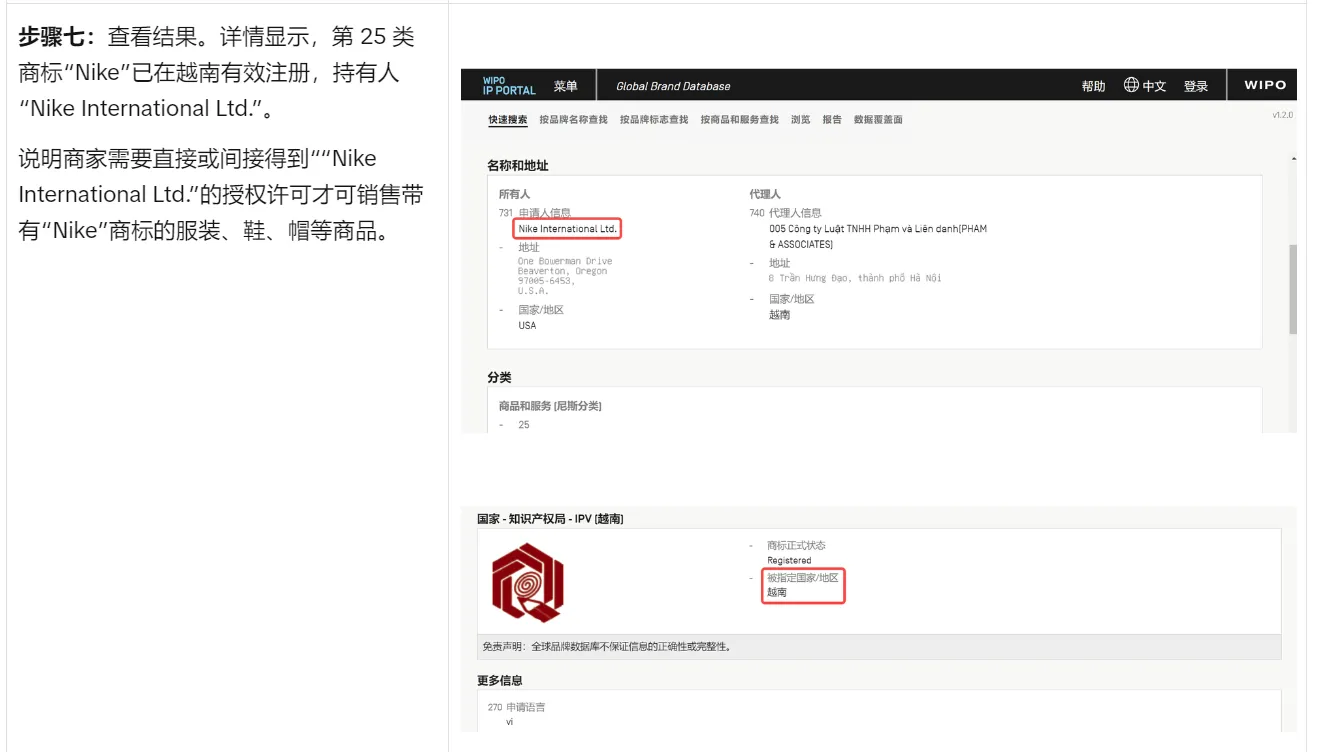Screen dimensions: 1328x752
Task: Select the Registered status value
Action: [x=789, y=560]
